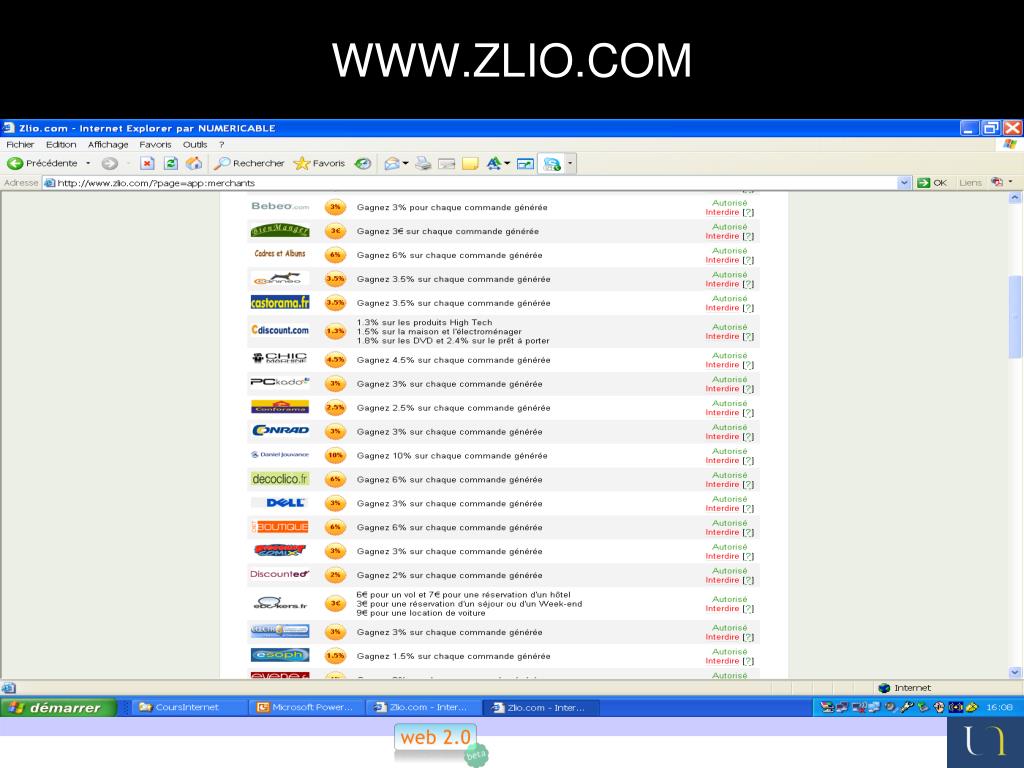
Task: Click the grey forward navigation arrow
Action: click(110, 163)
